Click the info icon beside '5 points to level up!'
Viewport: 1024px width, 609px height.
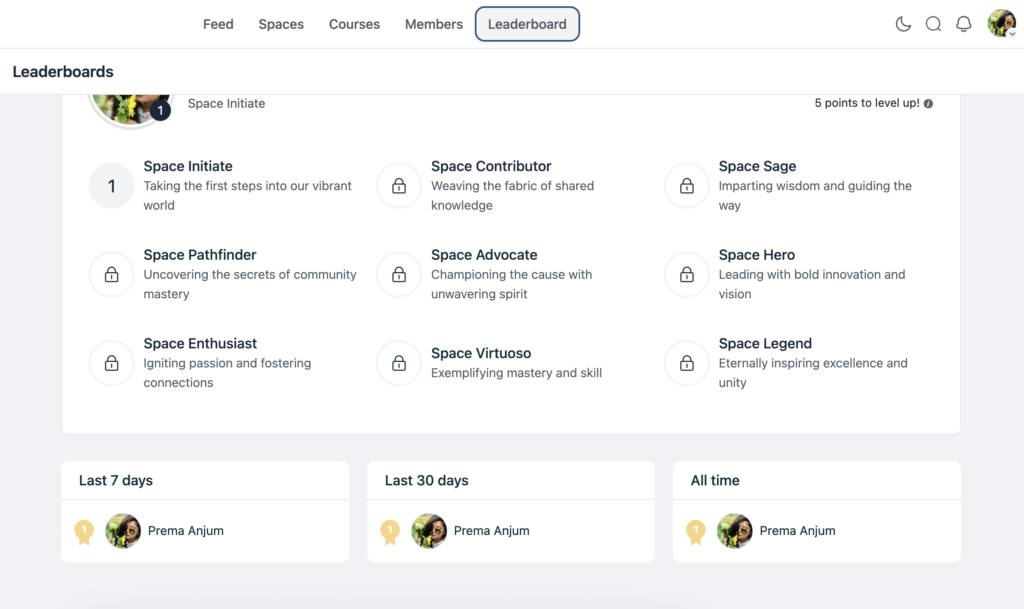click(927, 102)
